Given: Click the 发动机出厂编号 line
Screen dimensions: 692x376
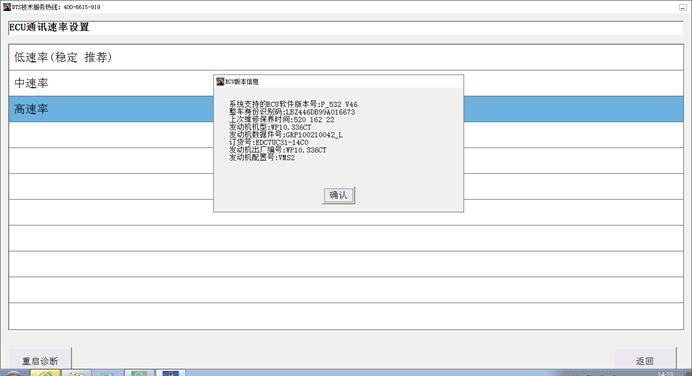Looking at the screenshot, I should tap(278, 150).
